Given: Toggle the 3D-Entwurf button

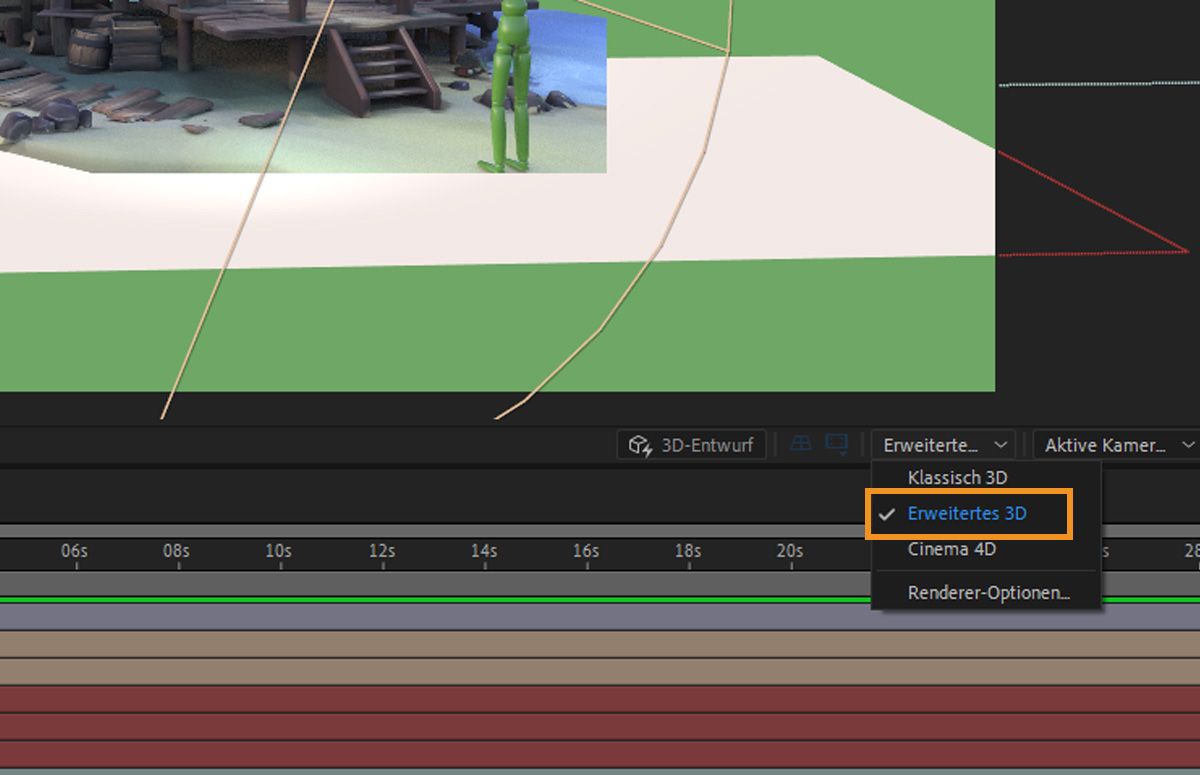Looking at the screenshot, I should point(690,444).
